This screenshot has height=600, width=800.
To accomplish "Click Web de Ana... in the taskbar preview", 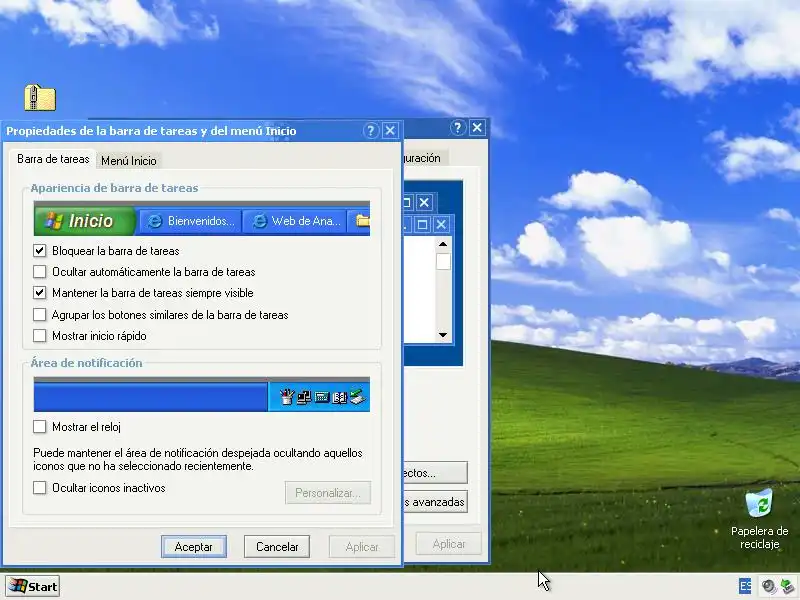I will [294, 221].
